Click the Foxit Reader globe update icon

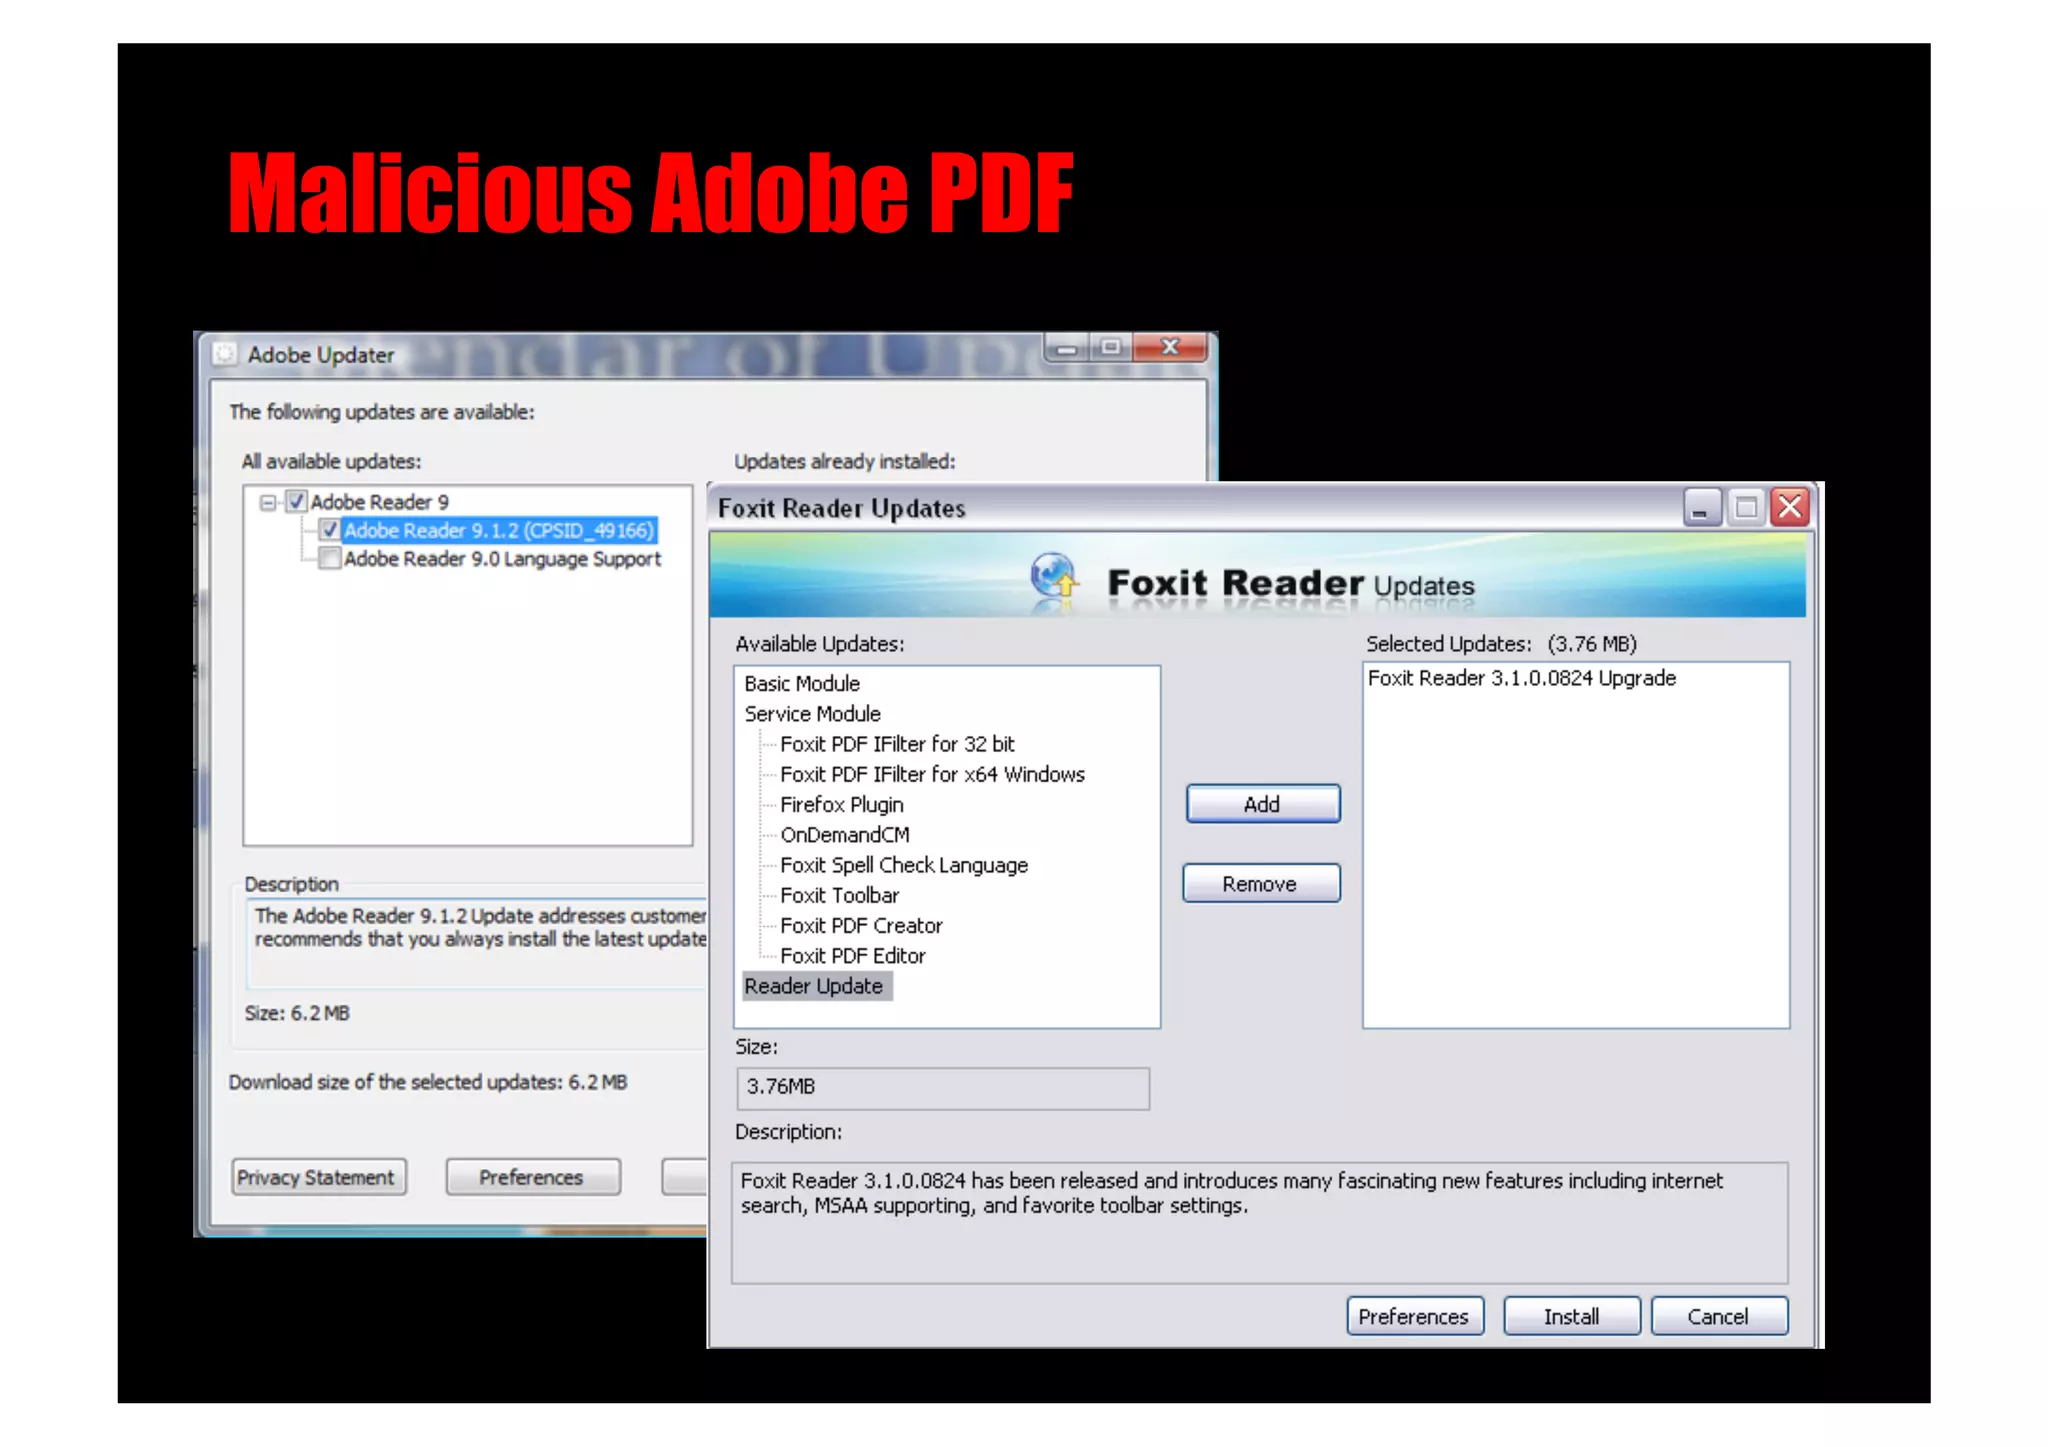click(x=1054, y=580)
